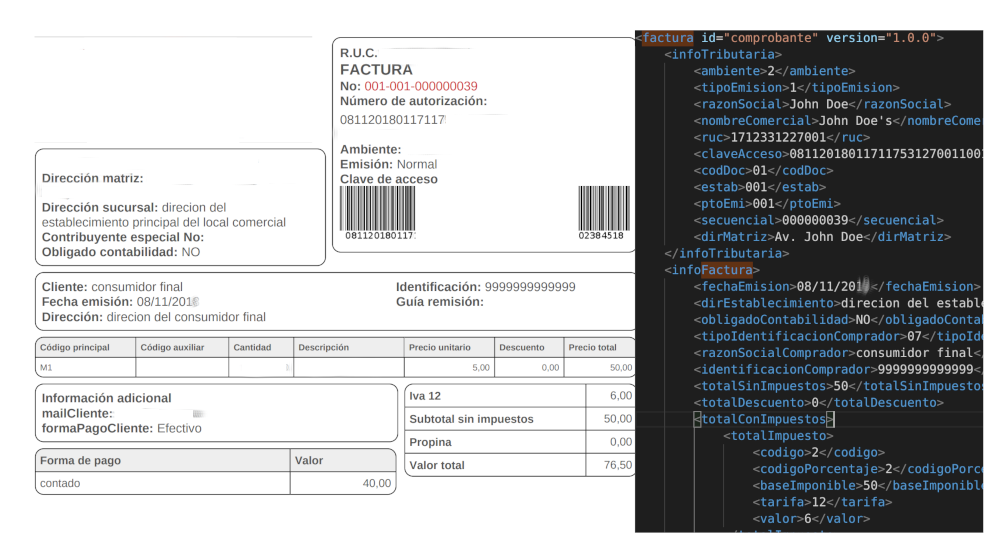The width and height of the screenshot is (1000, 546).
Task: Click the Precio unitario column header
Action: [x=440, y=348]
